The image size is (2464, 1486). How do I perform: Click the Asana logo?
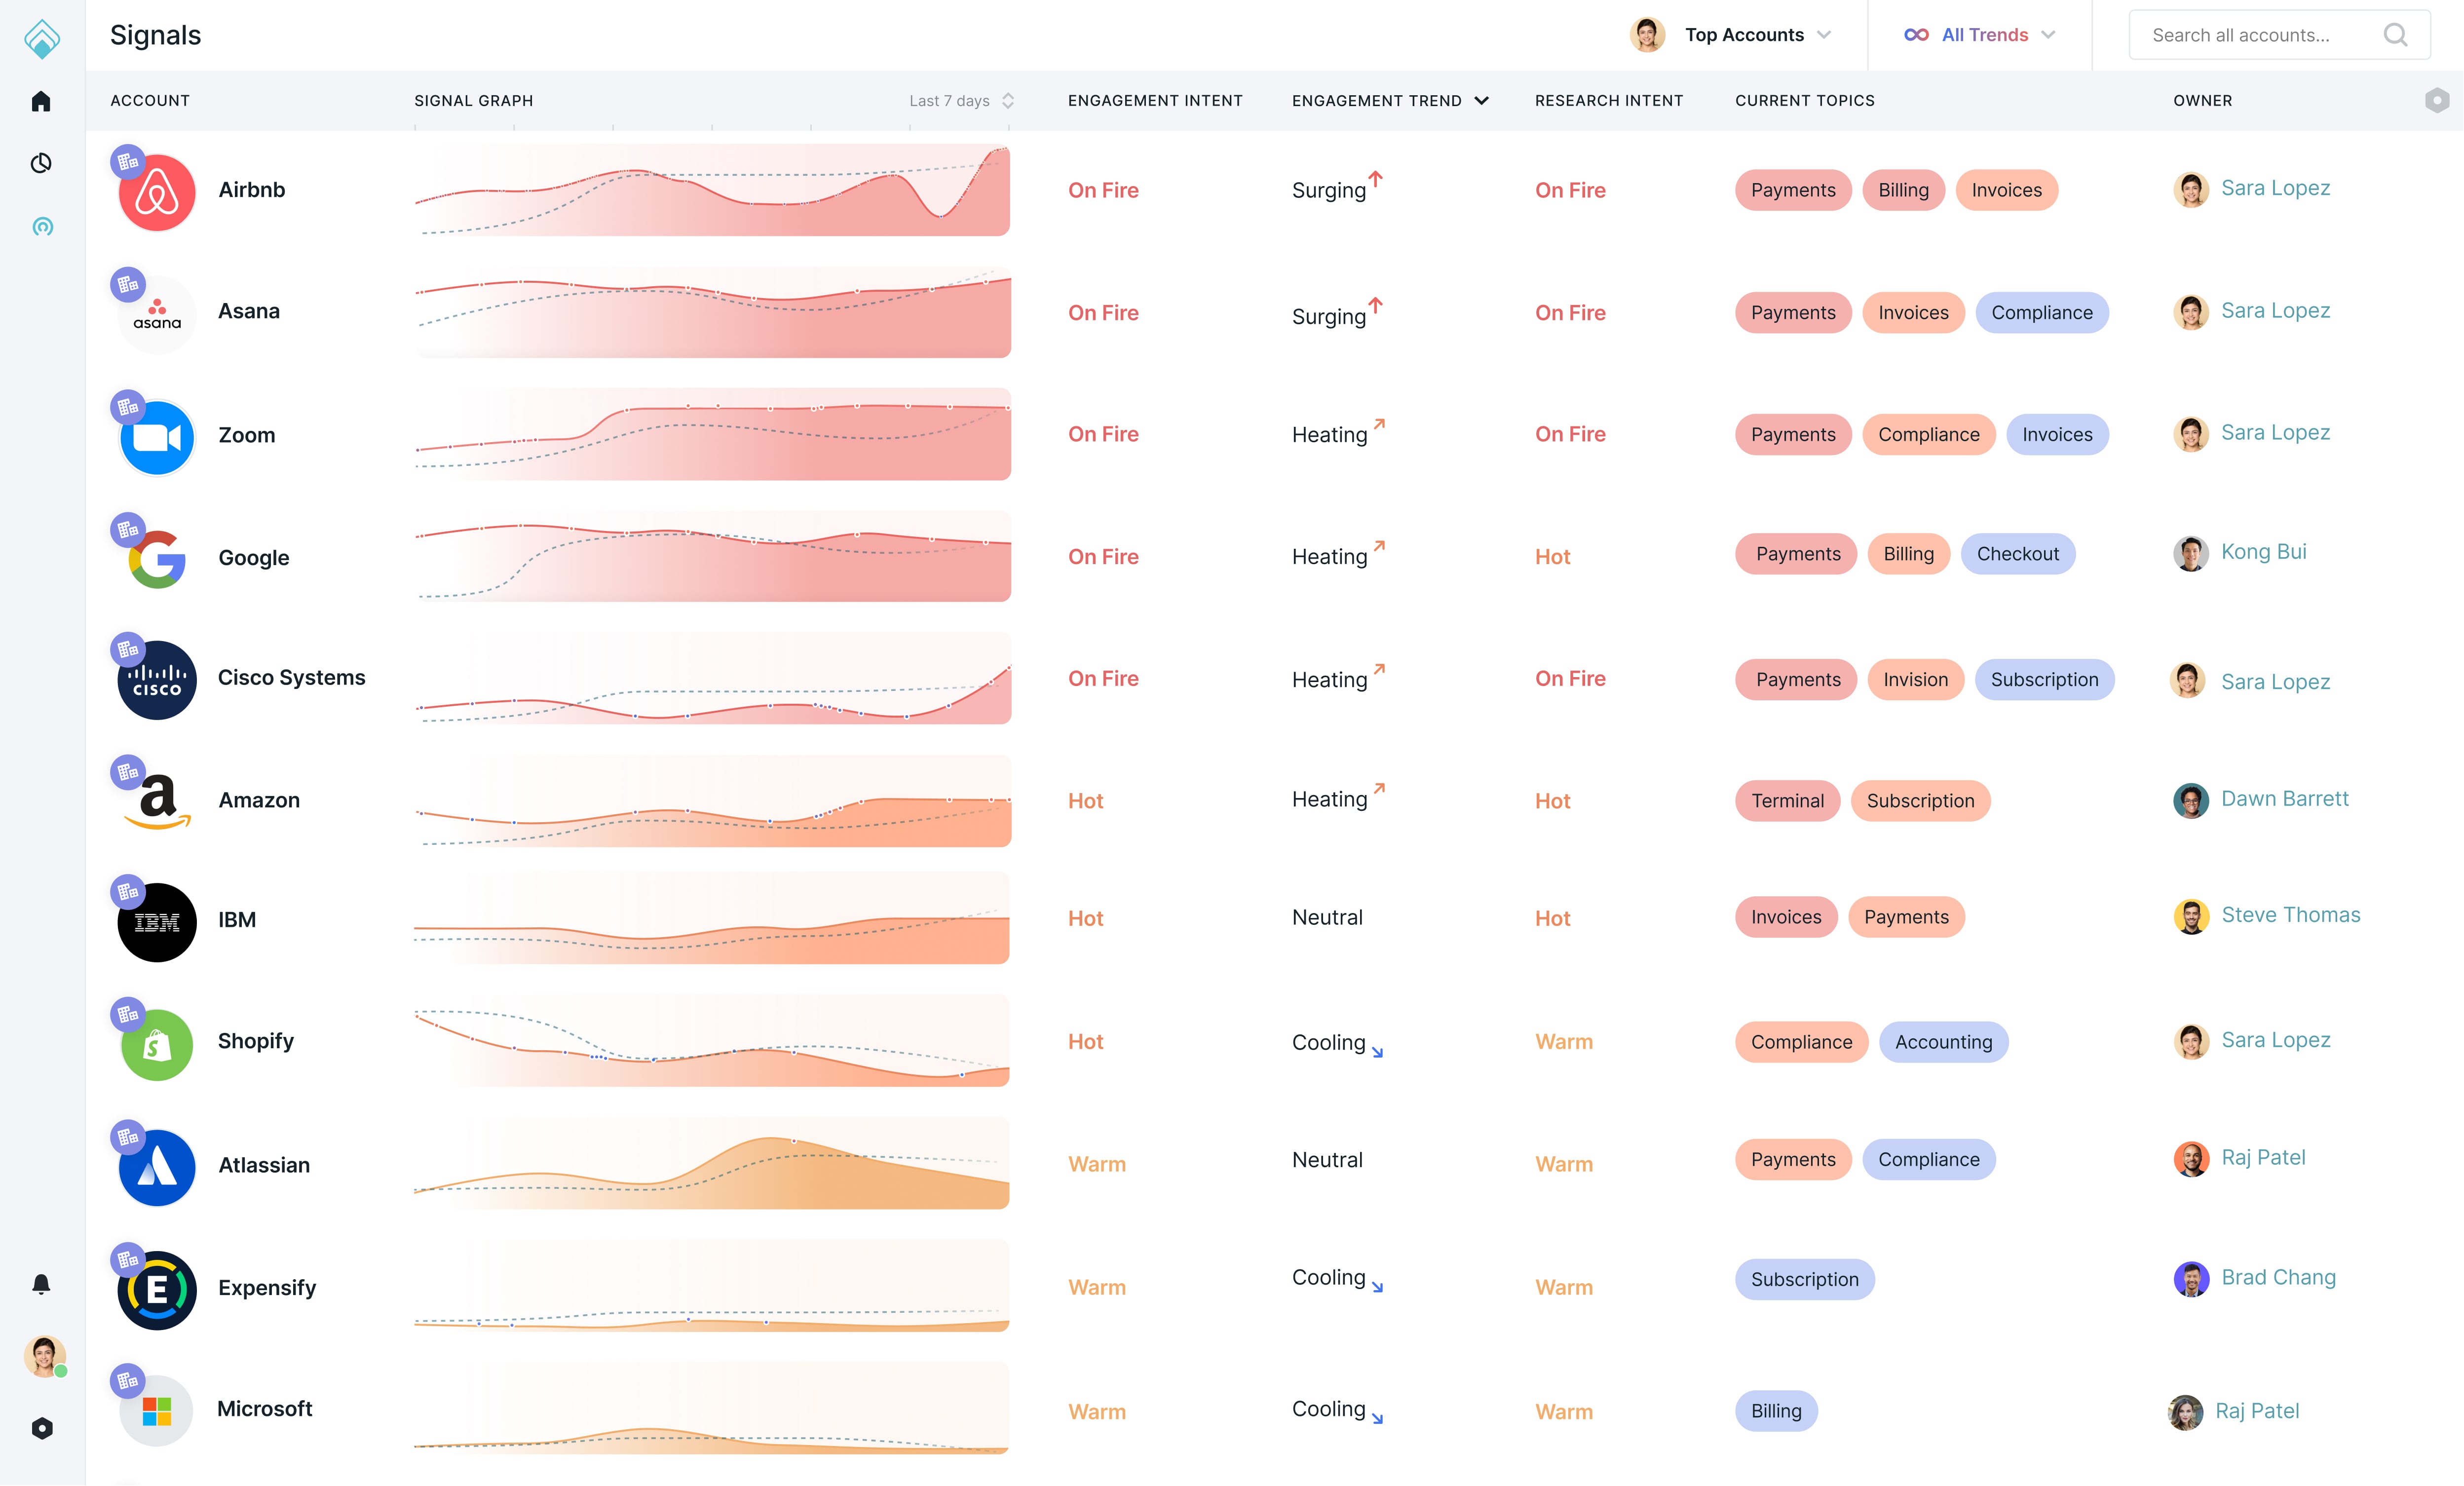pyautogui.click(x=157, y=314)
